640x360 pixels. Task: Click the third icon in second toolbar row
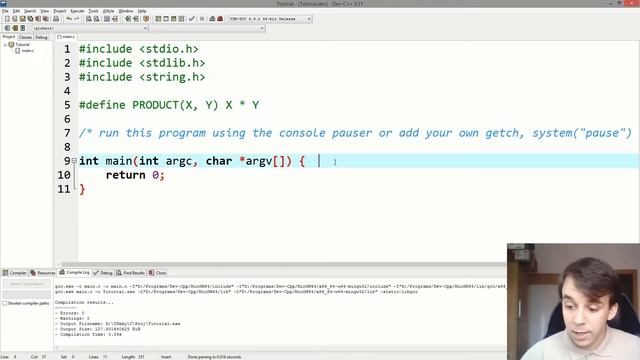tap(22, 28)
